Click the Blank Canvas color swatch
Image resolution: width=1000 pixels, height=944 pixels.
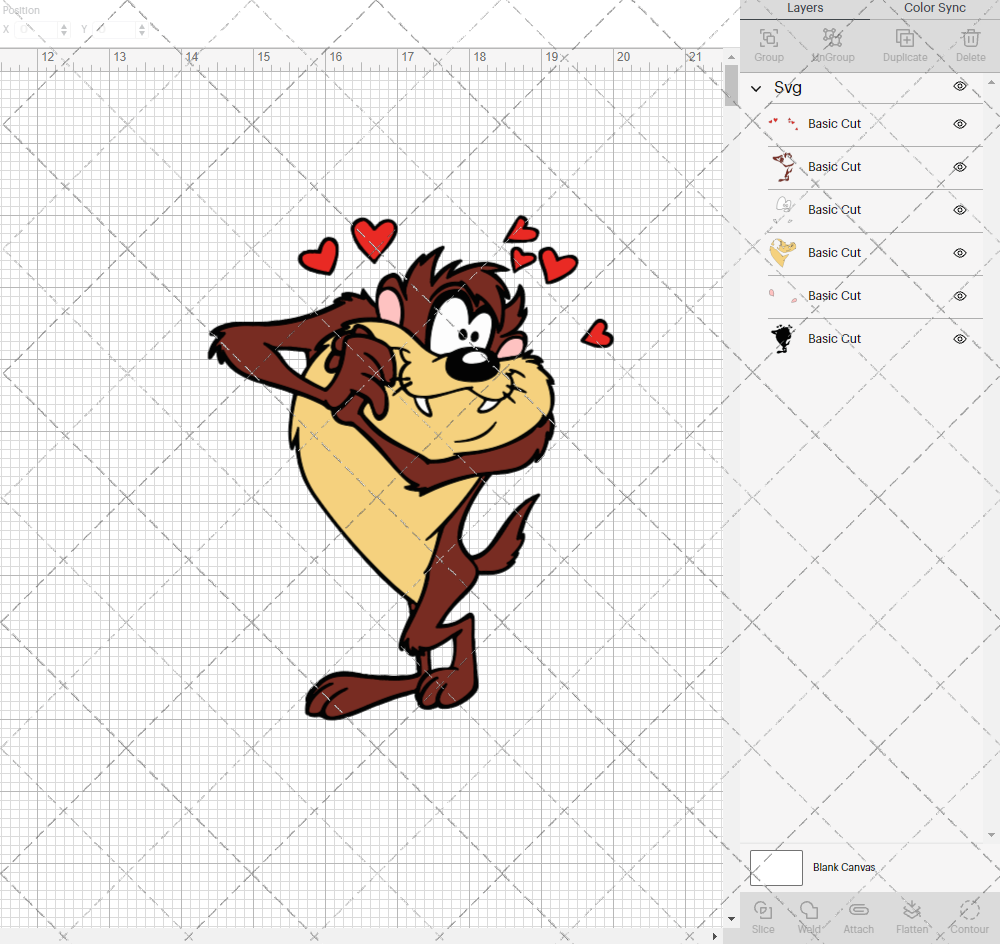776,867
